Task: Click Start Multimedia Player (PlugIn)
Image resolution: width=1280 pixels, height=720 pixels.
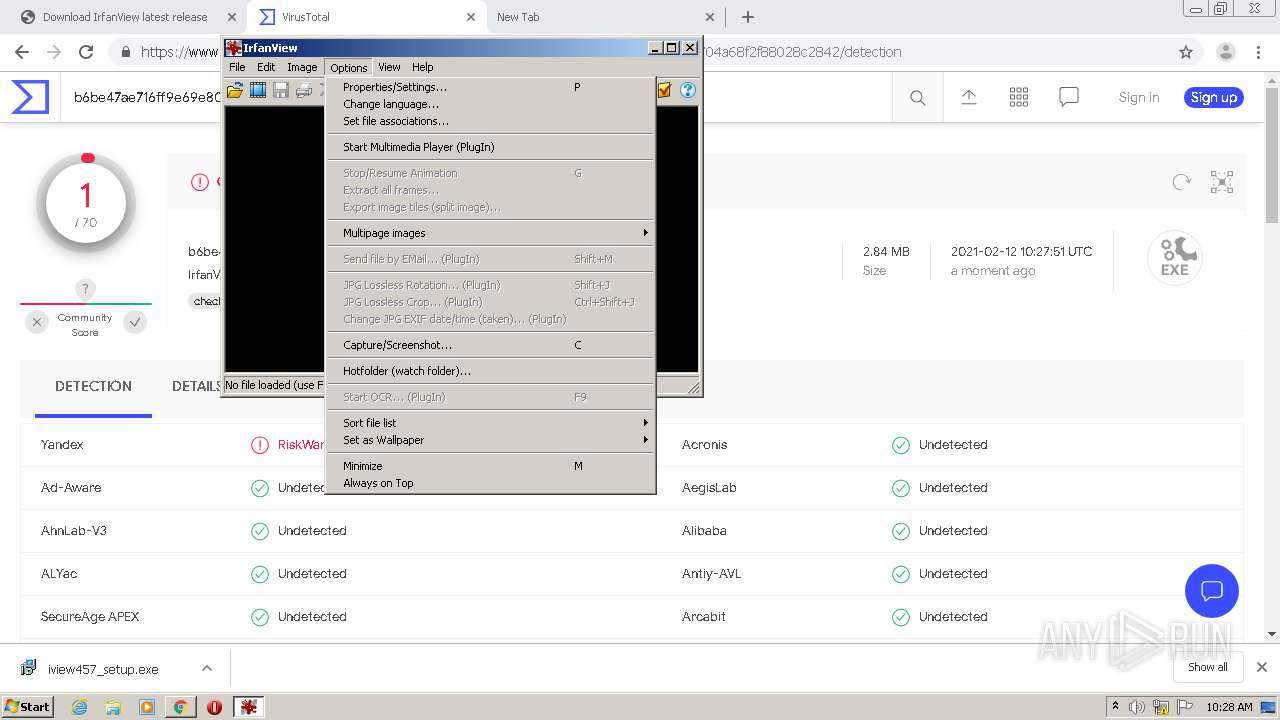Action: click(x=491, y=147)
